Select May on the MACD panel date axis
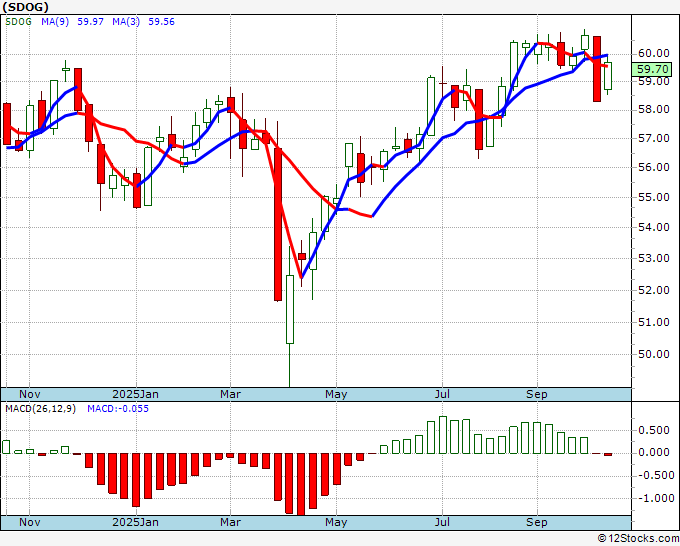This screenshot has height=546, width=680. (x=336, y=522)
